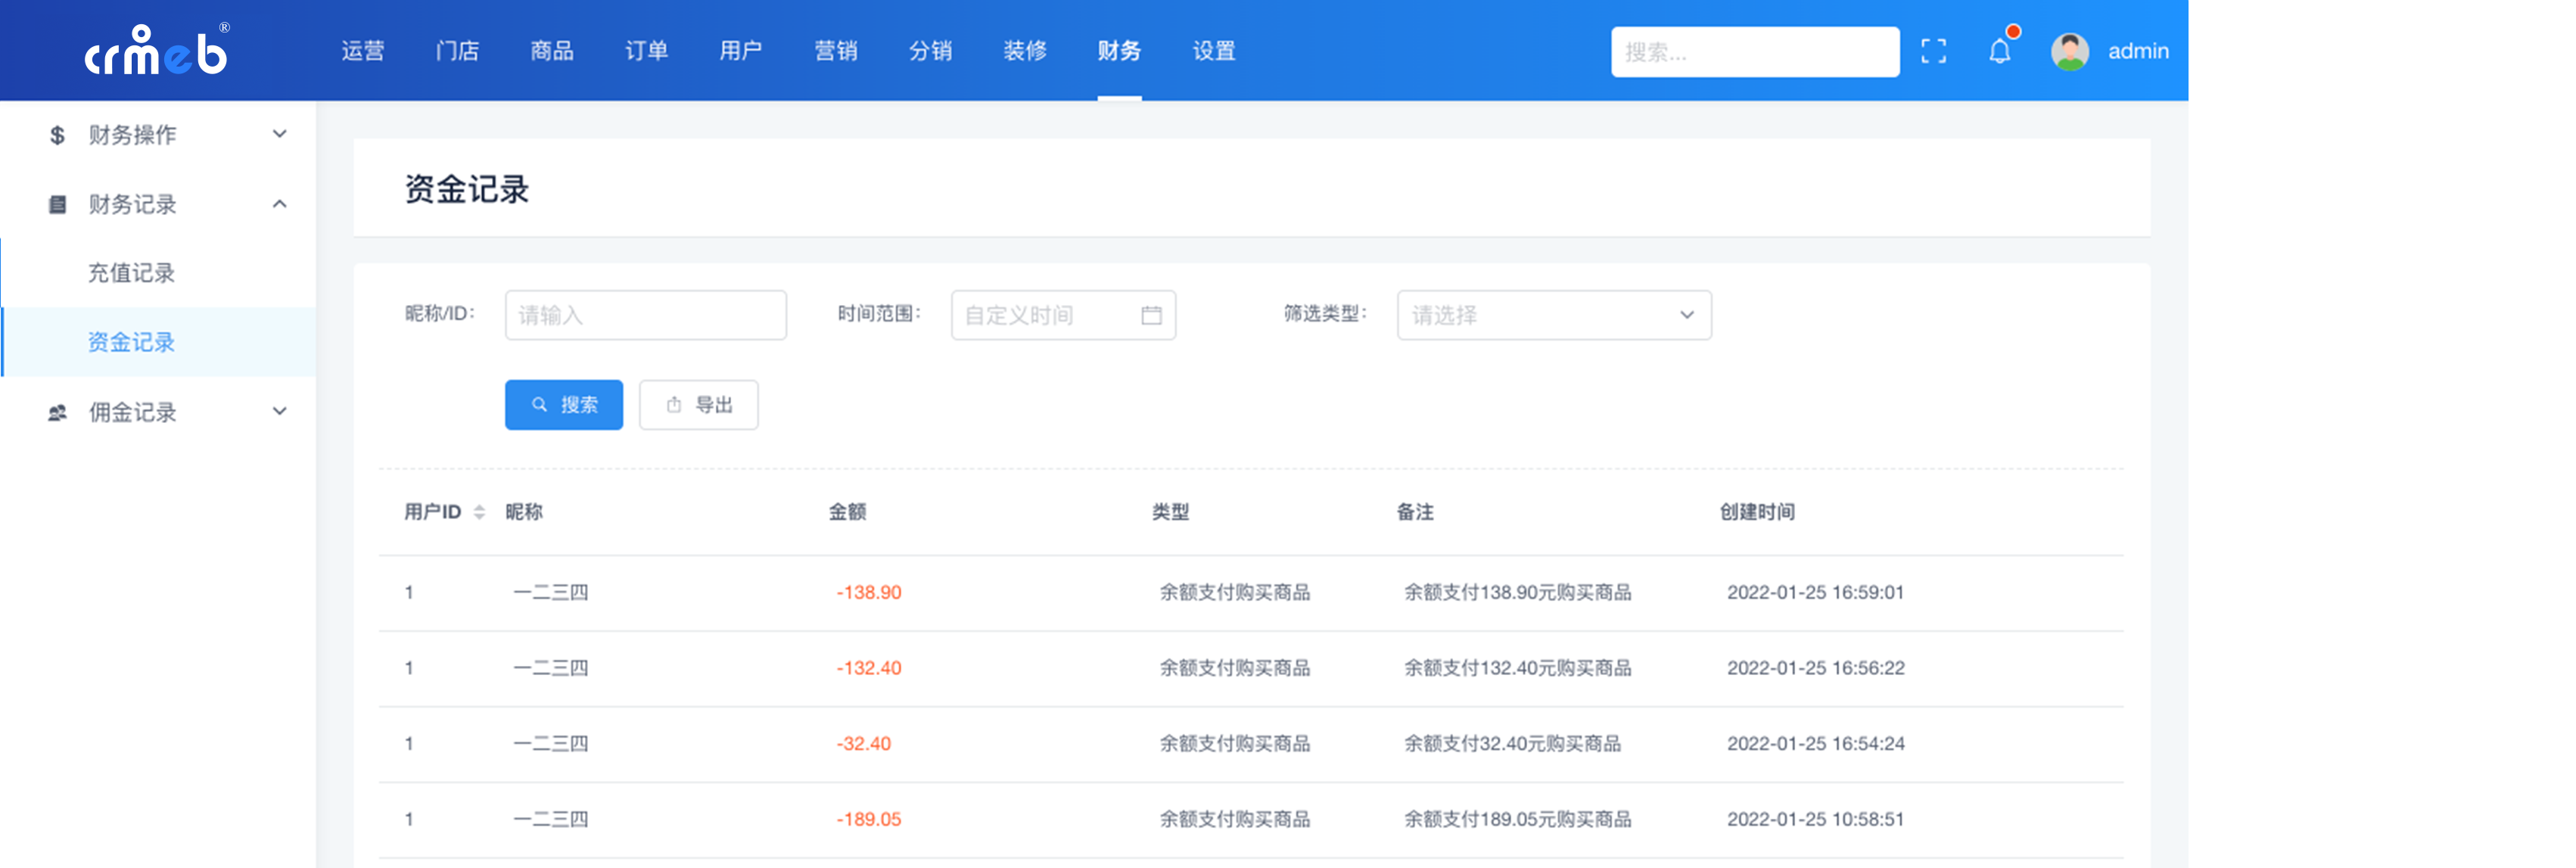Image resolution: width=2576 pixels, height=868 pixels.
Task: Click the crmeb logo
Action: [x=157, y=50]
